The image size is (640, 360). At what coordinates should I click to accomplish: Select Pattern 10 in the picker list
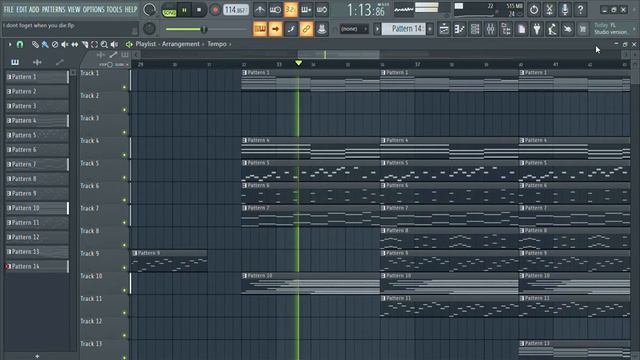click(x=37, y=208)
